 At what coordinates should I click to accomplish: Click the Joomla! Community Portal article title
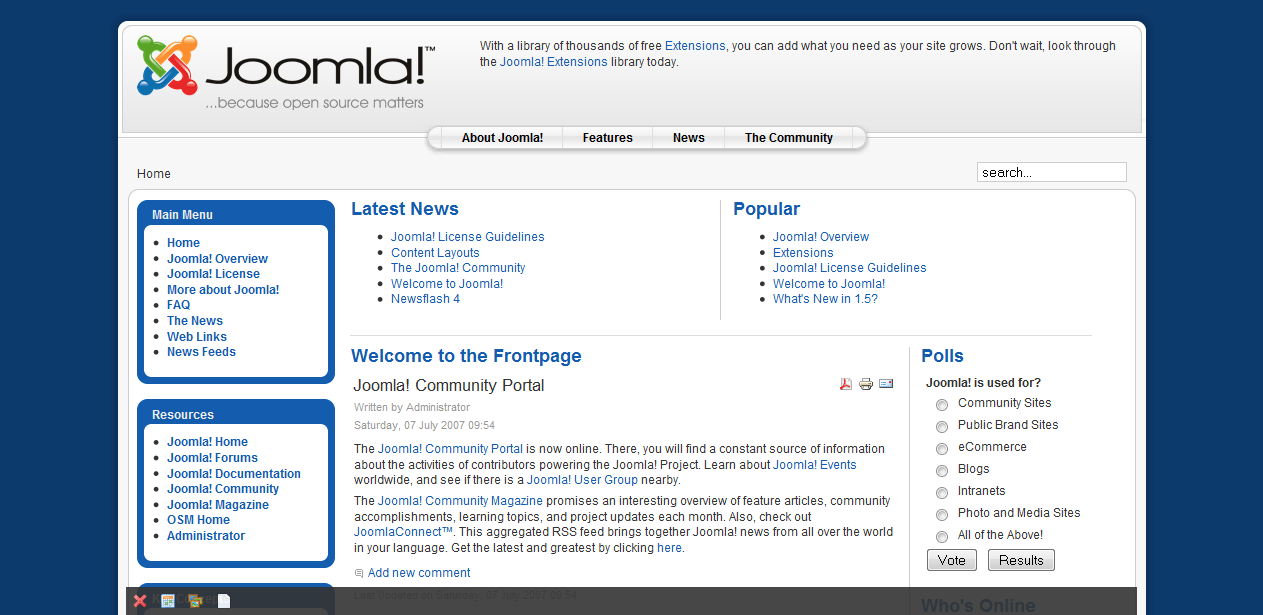pyautogui.click(x=449, y=386)
